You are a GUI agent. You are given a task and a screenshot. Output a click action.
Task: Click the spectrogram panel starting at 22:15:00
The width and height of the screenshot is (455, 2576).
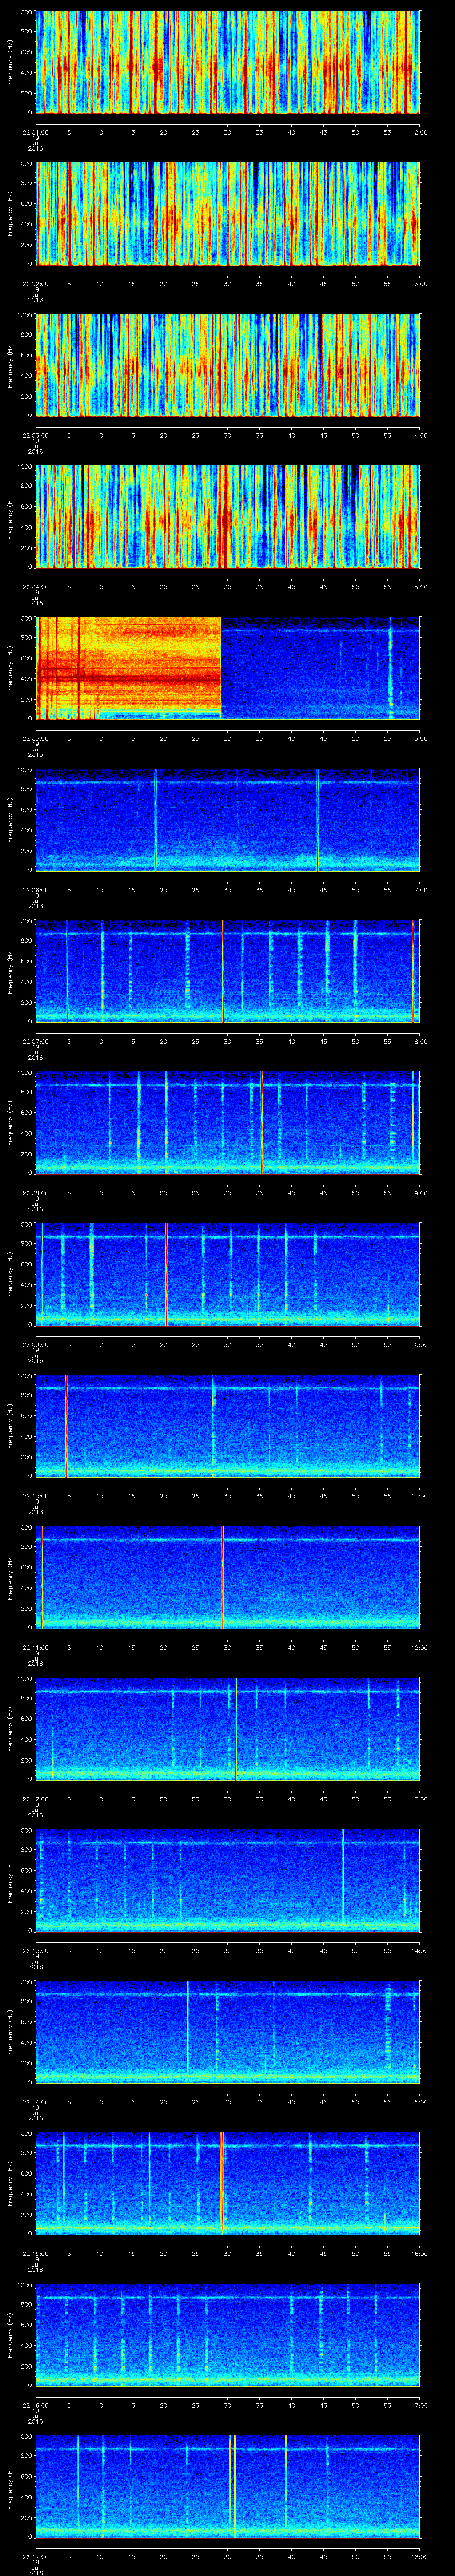coord(227,2183)
